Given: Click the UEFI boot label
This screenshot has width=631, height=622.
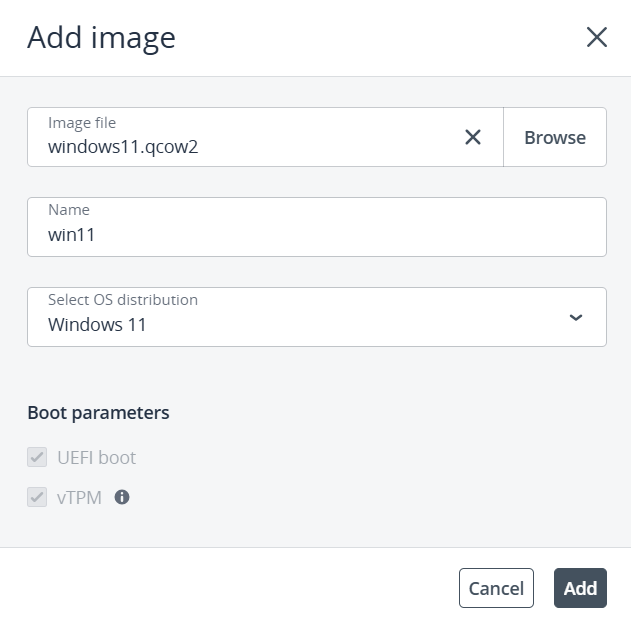Looking at the screenshot, I should (97, 457).
